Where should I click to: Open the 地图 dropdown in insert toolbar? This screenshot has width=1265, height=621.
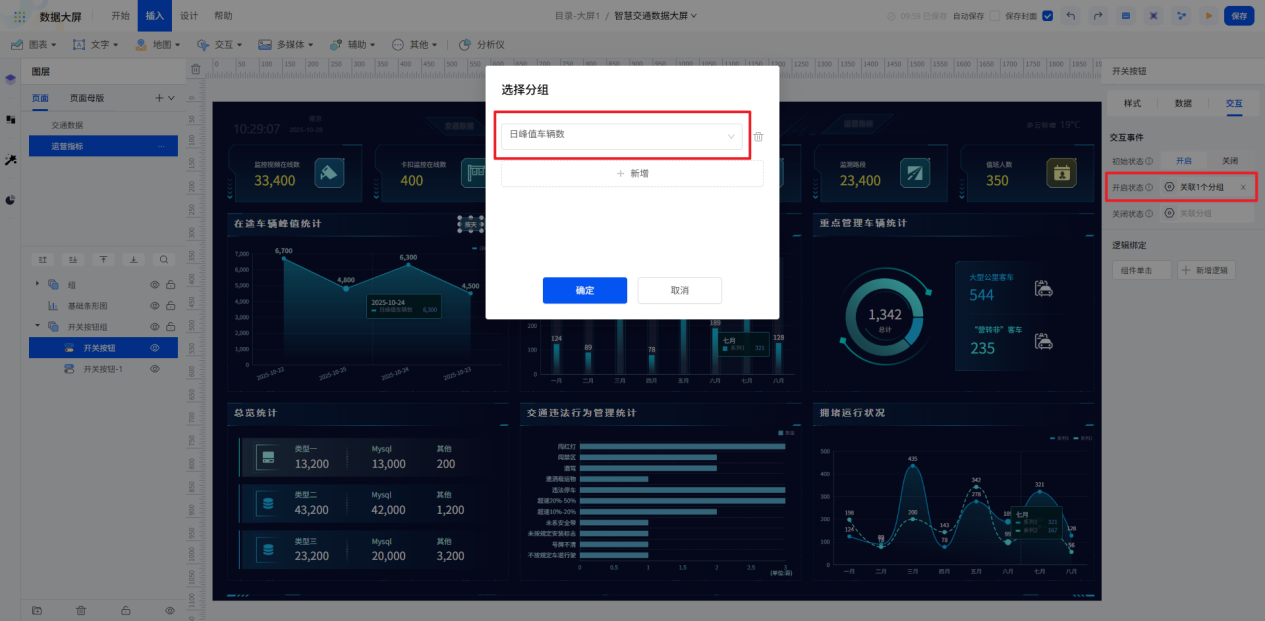click(157, 44)
